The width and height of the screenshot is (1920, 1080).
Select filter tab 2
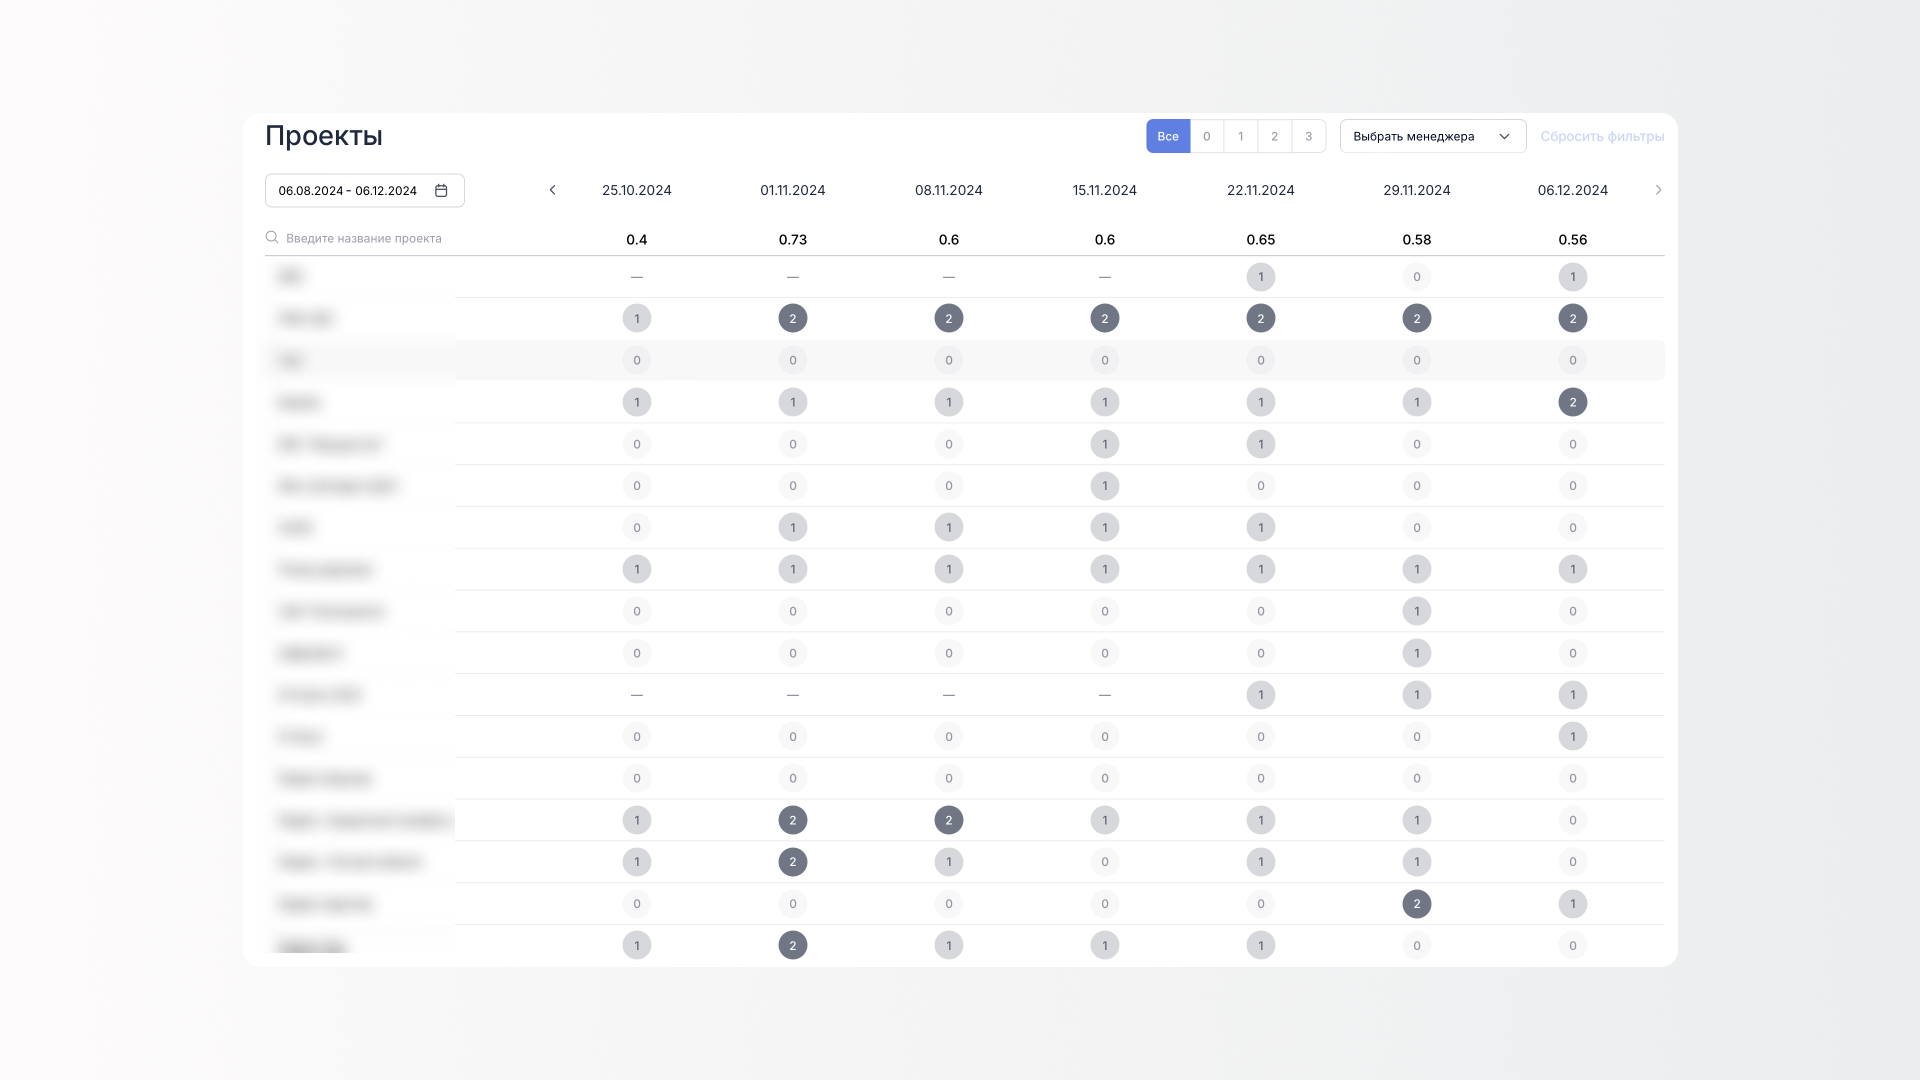click(1274, 137)
